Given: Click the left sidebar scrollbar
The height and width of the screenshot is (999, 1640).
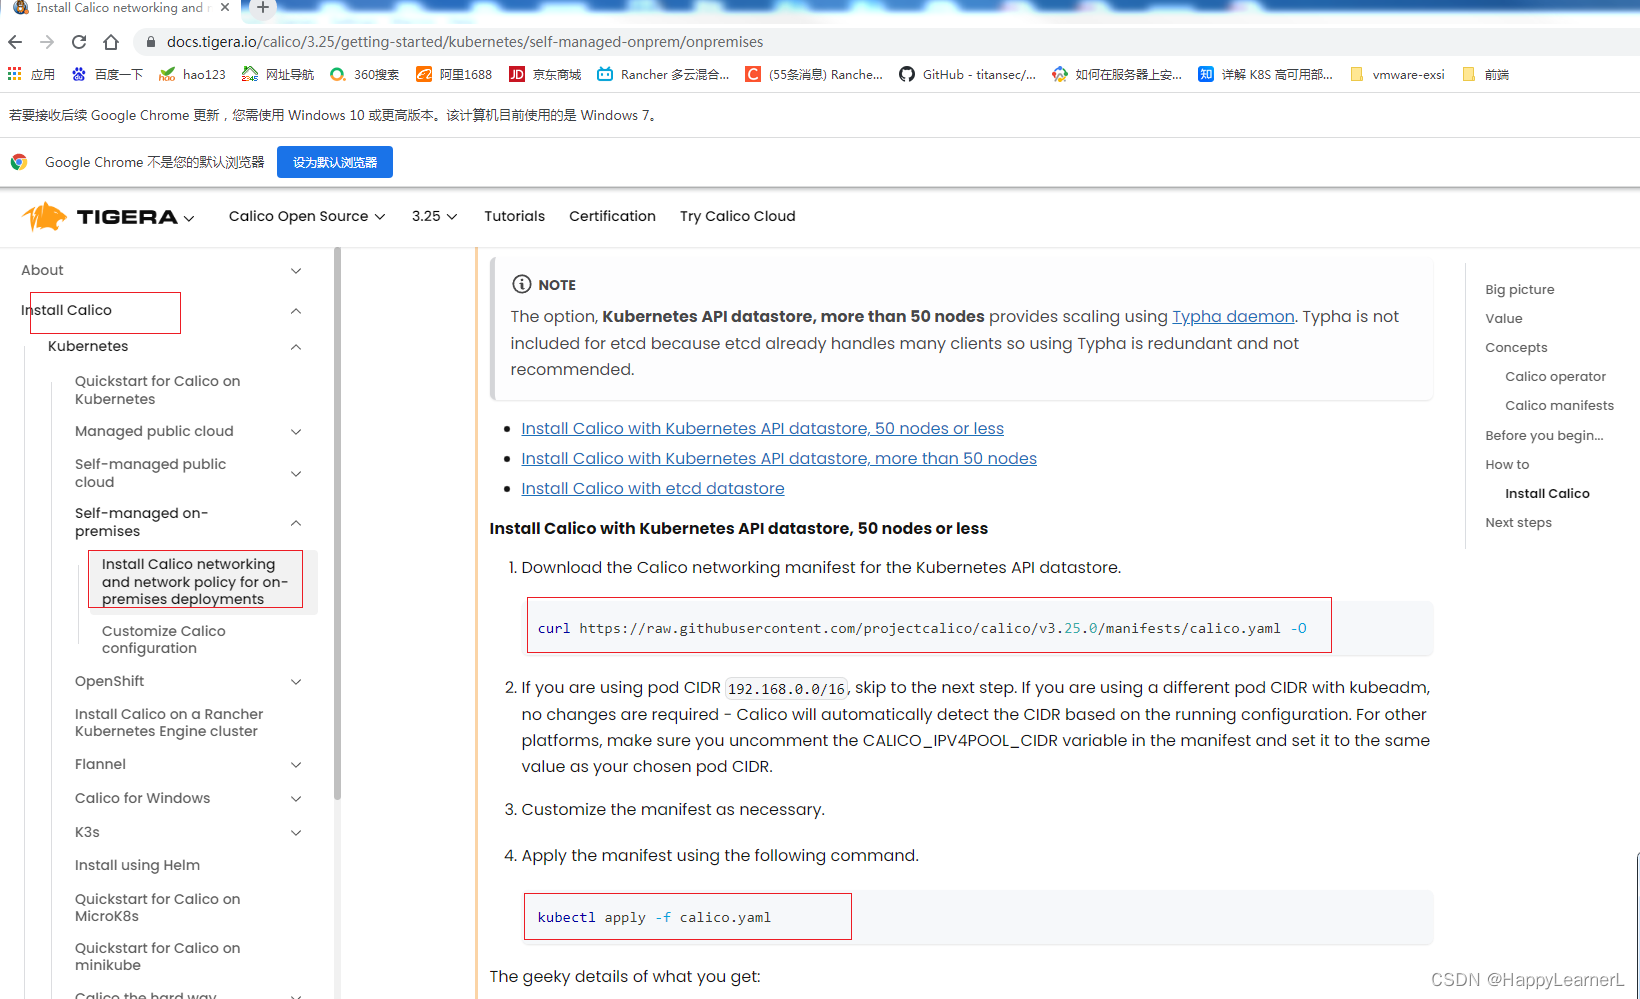Looking at the screenshot, I should point(337,524).
